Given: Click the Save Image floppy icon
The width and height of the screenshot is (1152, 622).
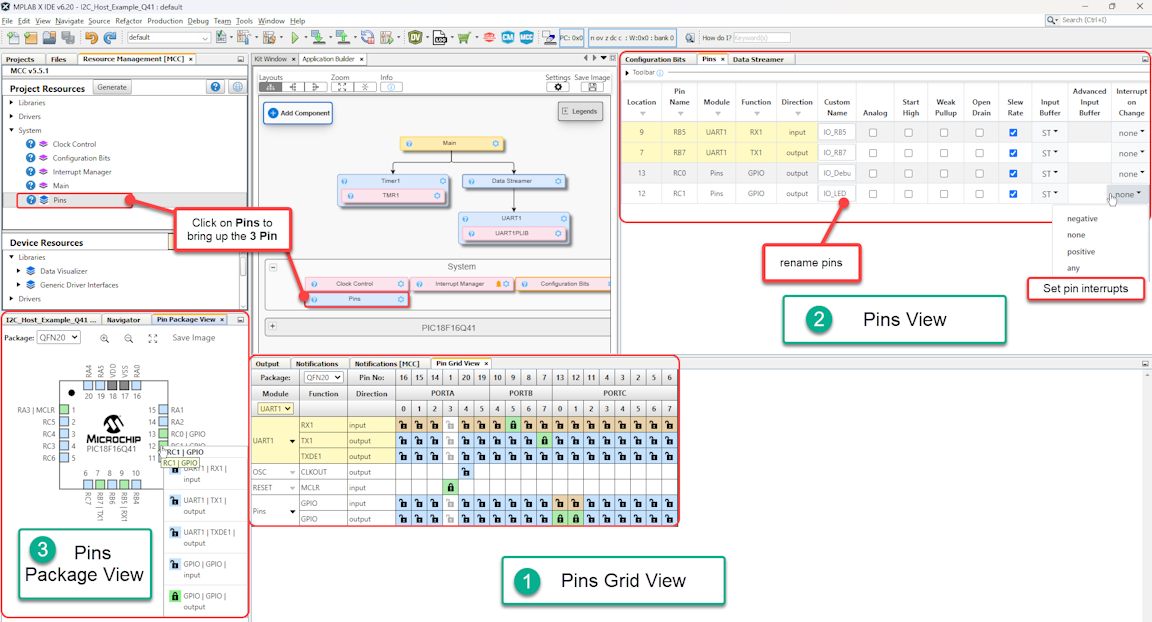Looking at the screenshot, I should [593, 87].
